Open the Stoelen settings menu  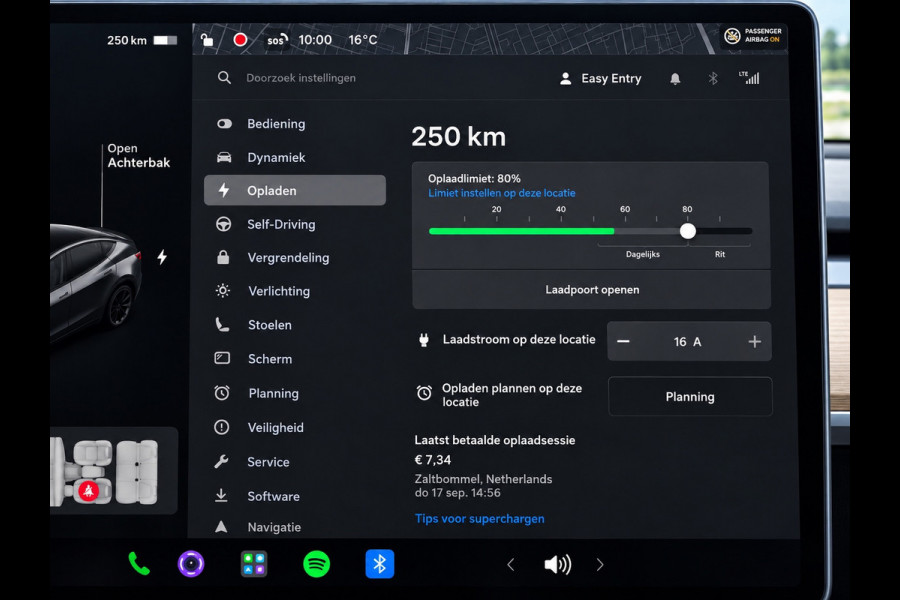click(295, 325)
